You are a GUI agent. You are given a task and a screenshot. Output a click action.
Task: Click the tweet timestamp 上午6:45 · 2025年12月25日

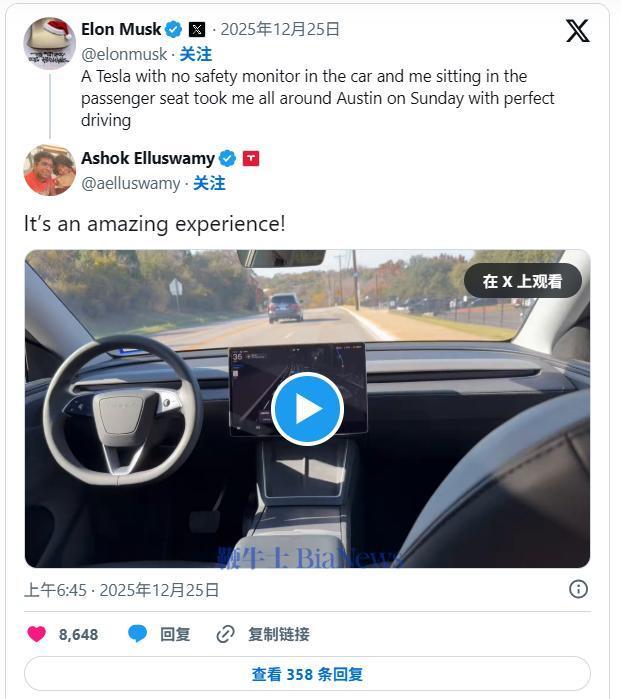(122, 590)
